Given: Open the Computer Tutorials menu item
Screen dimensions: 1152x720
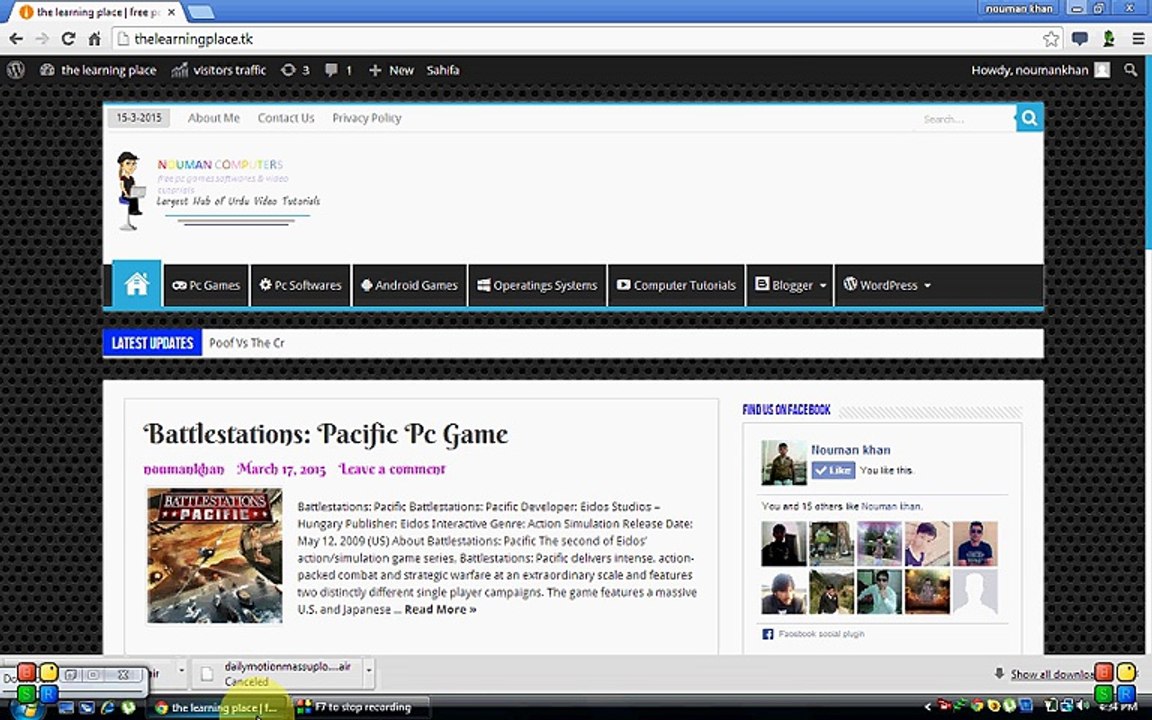Looking at the screenshot, I should [x=676, y=285].
